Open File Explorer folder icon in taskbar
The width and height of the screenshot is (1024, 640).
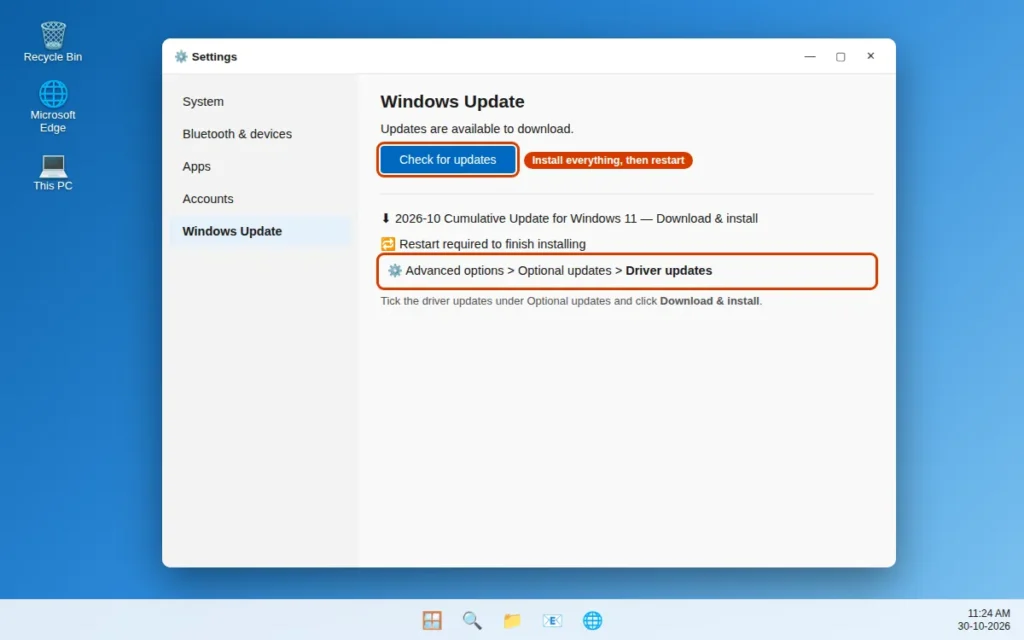512,620
